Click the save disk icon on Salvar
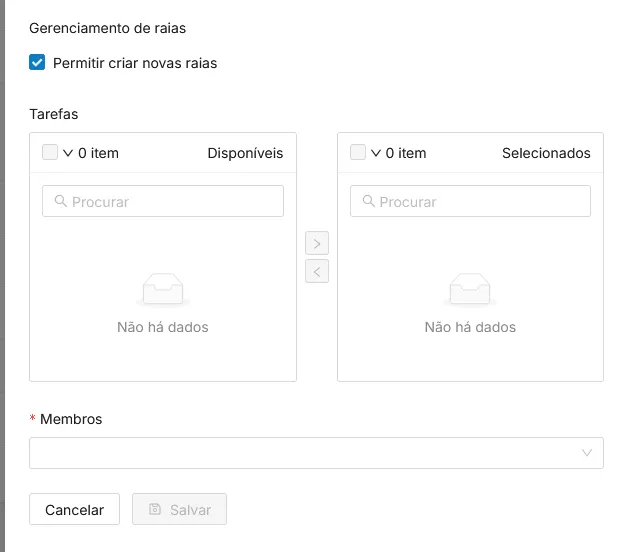Image resolution: width=617 pixels, height=552 pixels. (155, 509)
